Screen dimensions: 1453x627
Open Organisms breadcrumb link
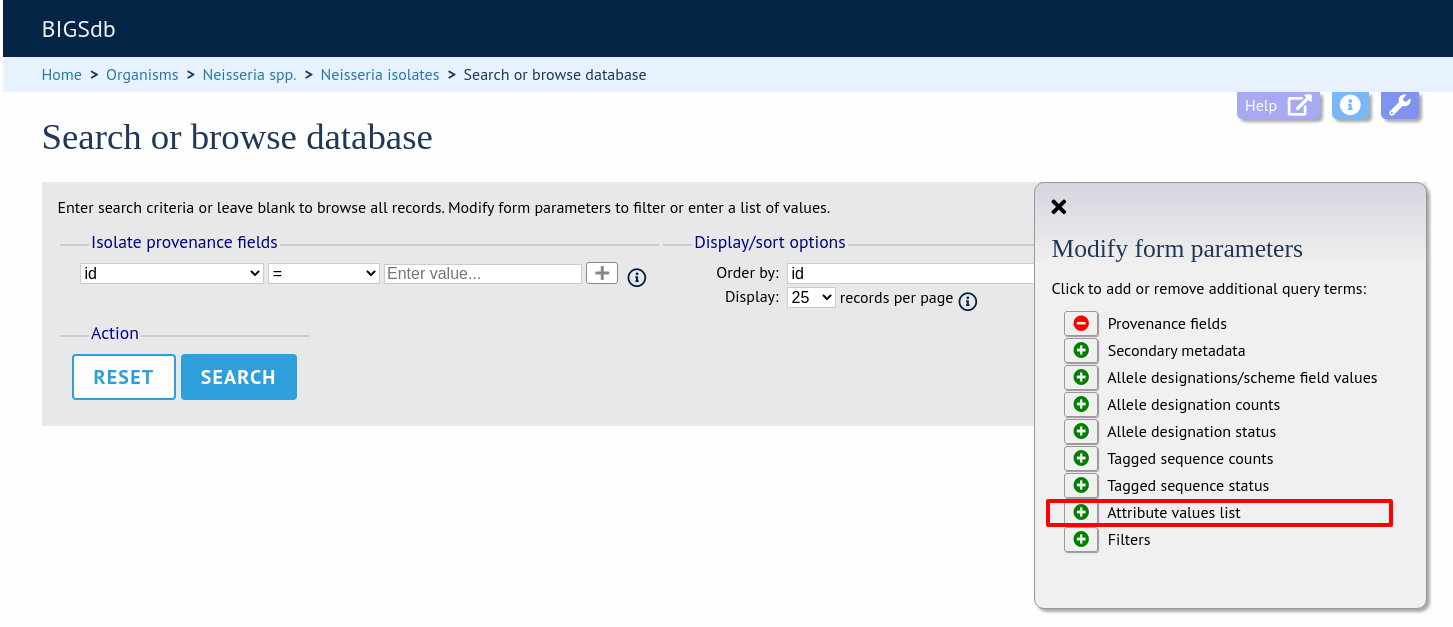tap(142, 75)
